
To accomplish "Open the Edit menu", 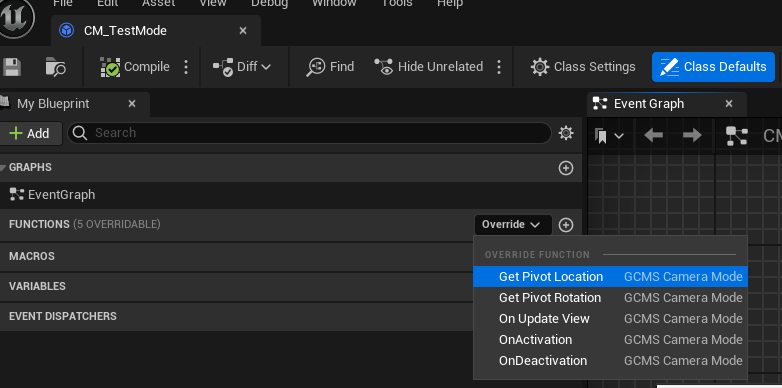I will (x=108, y=3).
